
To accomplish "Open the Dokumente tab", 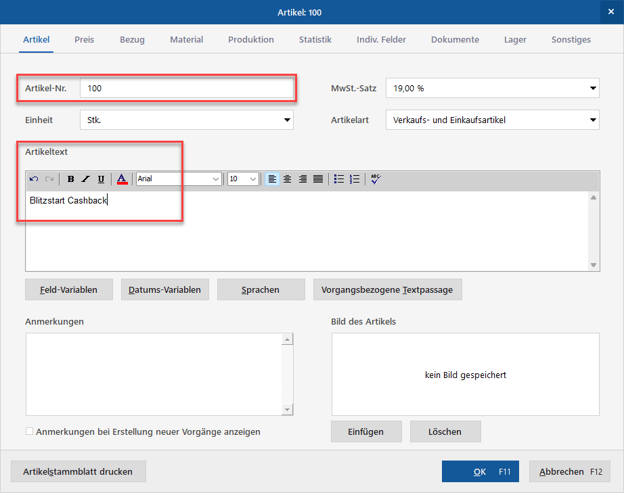I will click(455, 40).
